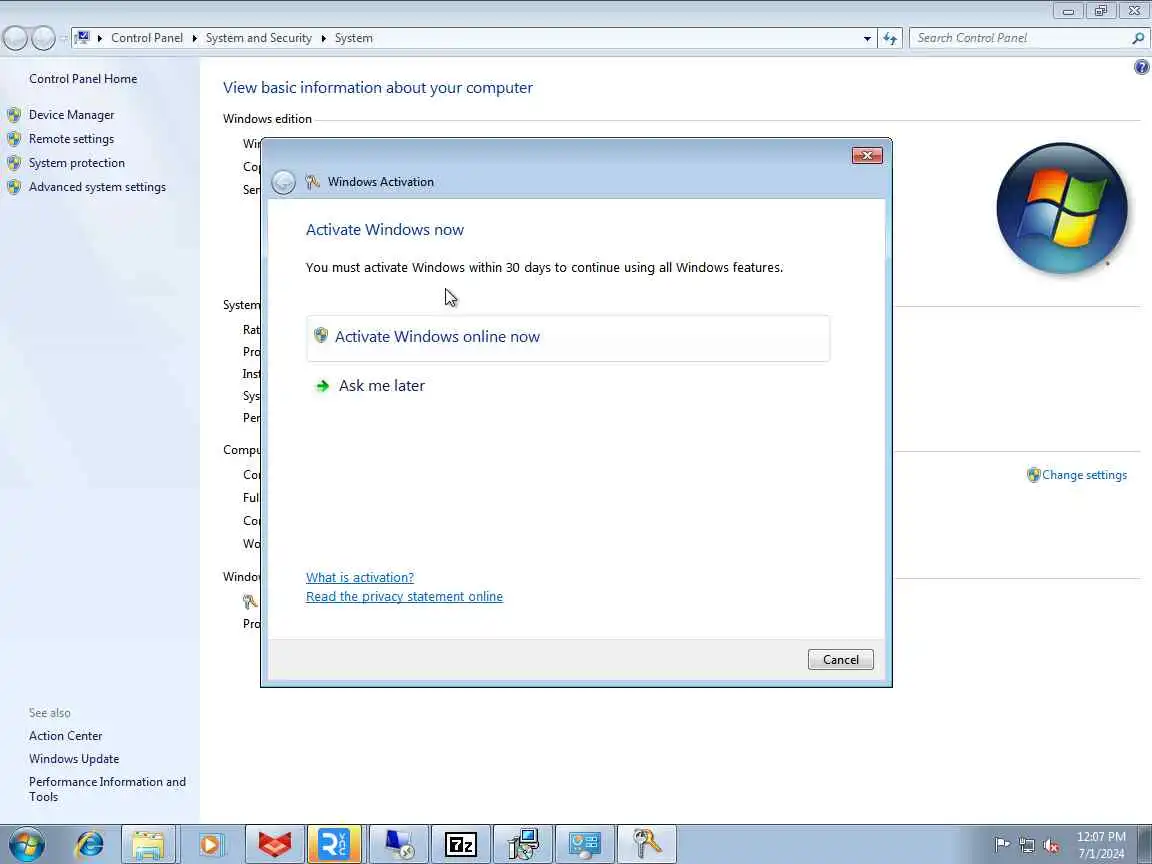Select Control Panel in the breadcrumb
This screenshot has width=1152, height=864.
pos(147,38)
